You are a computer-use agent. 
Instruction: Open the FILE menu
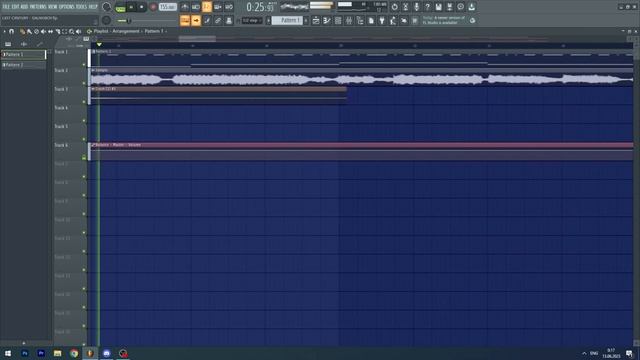click(6, 7)
